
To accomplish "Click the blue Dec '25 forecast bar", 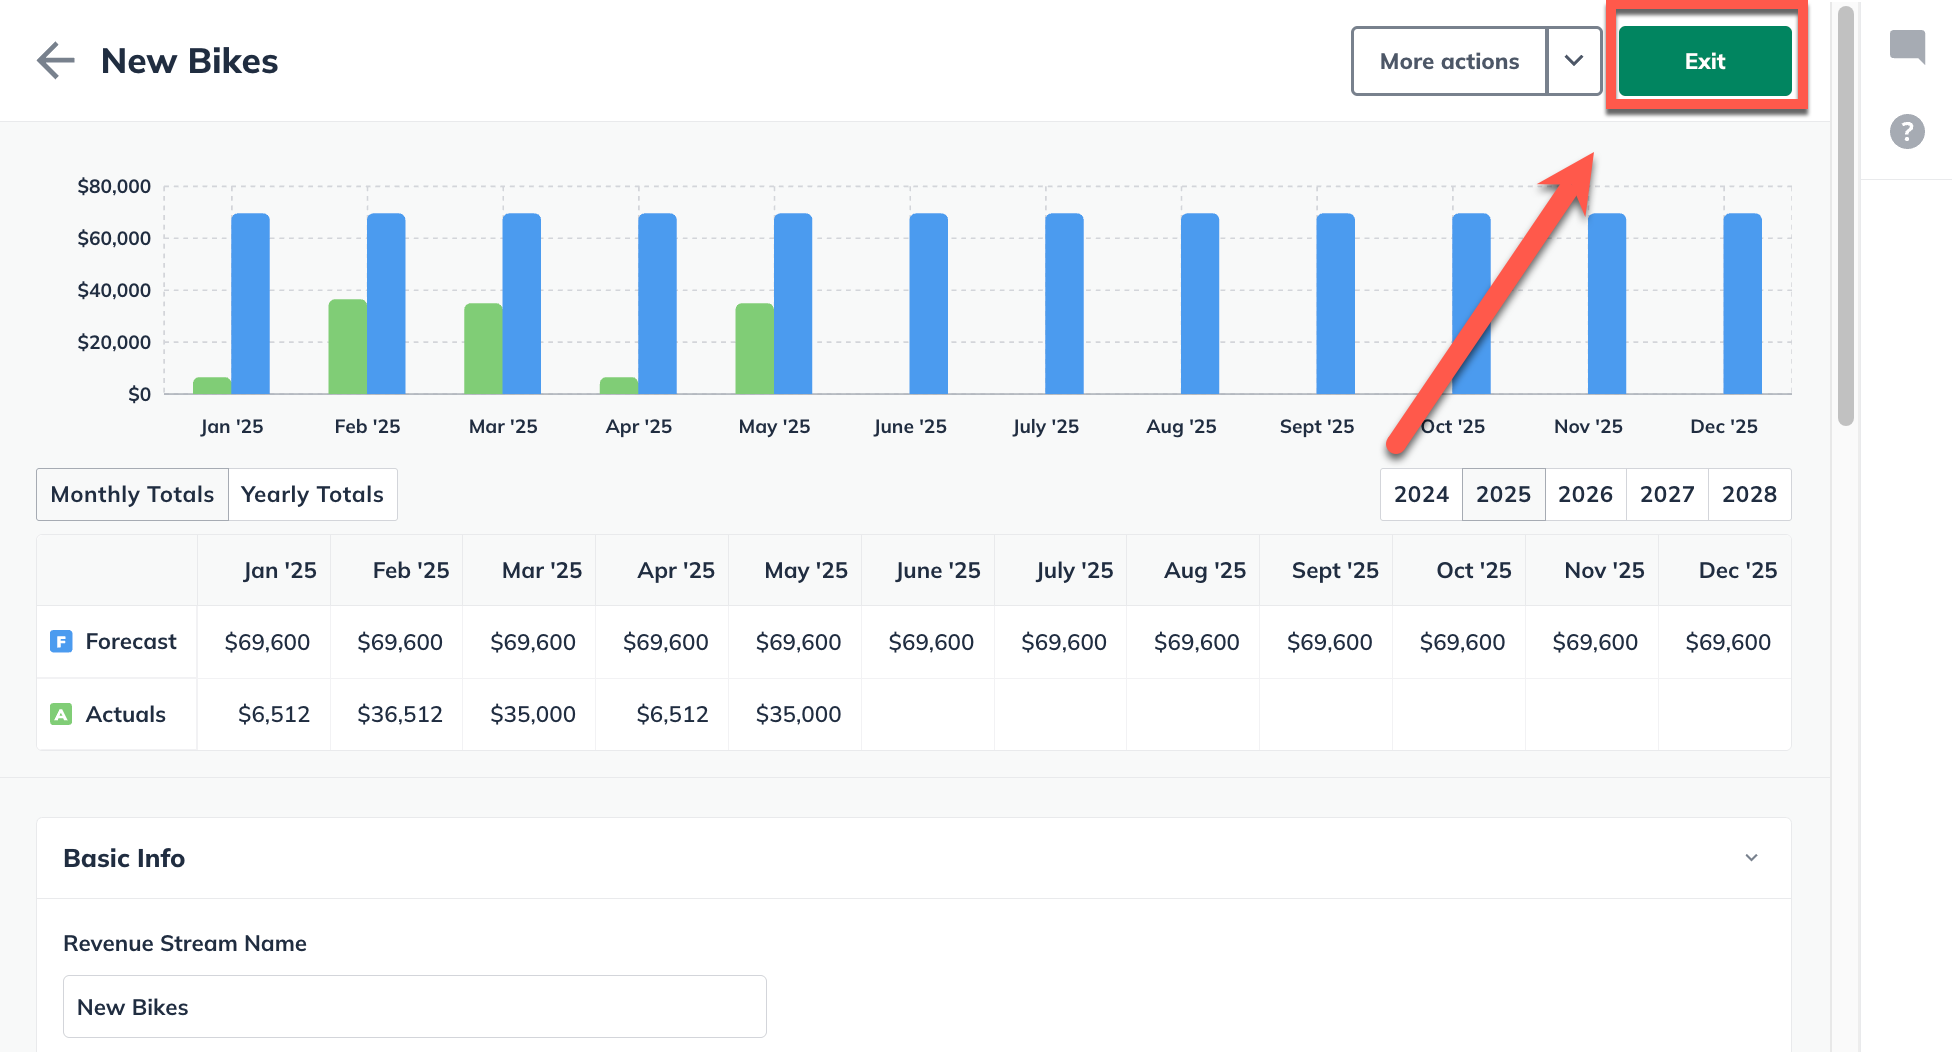I will [x=1742, y=303].
